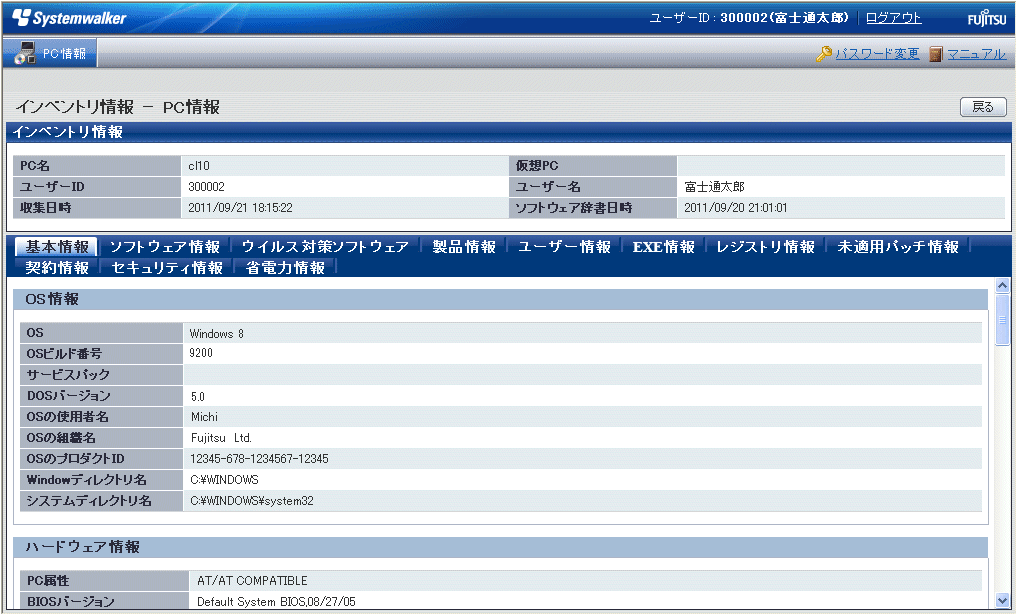Screen dimensions: 1016x614
Task: Switch to the 製品情報 tab
Action: (x=464, y=247)
